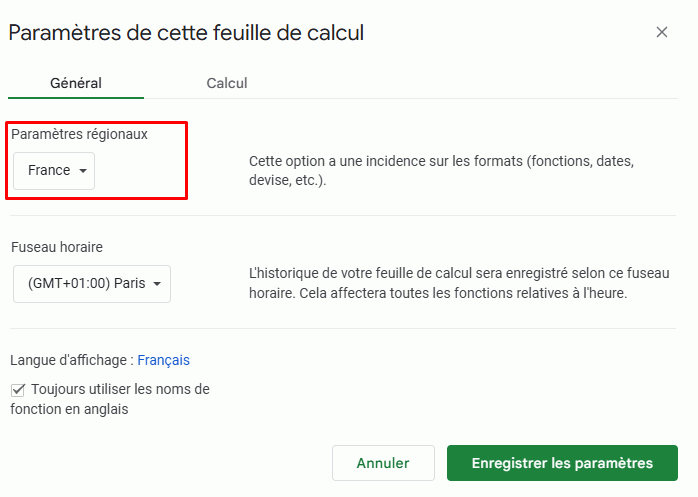The height and width of the screenshot is (497, 698).
Task: Click the dialog title 'Paramètres de cette feuille'
Action: click(x=186, y=32)
